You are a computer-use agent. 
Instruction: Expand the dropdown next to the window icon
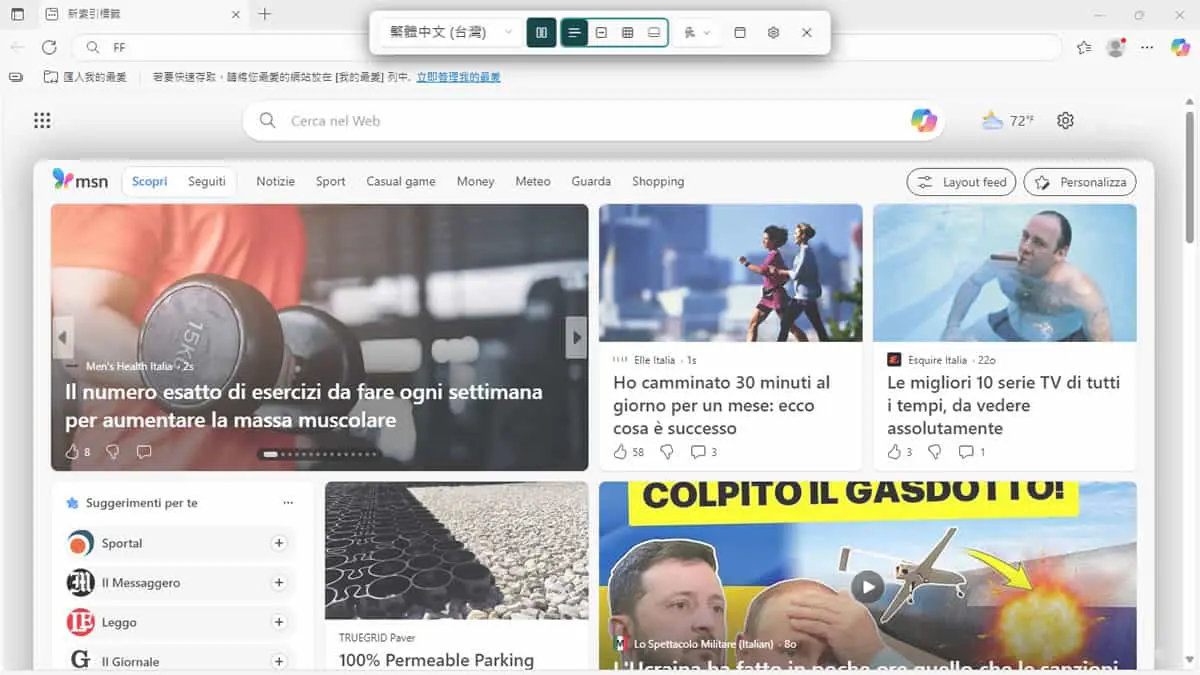click(697, 32)
